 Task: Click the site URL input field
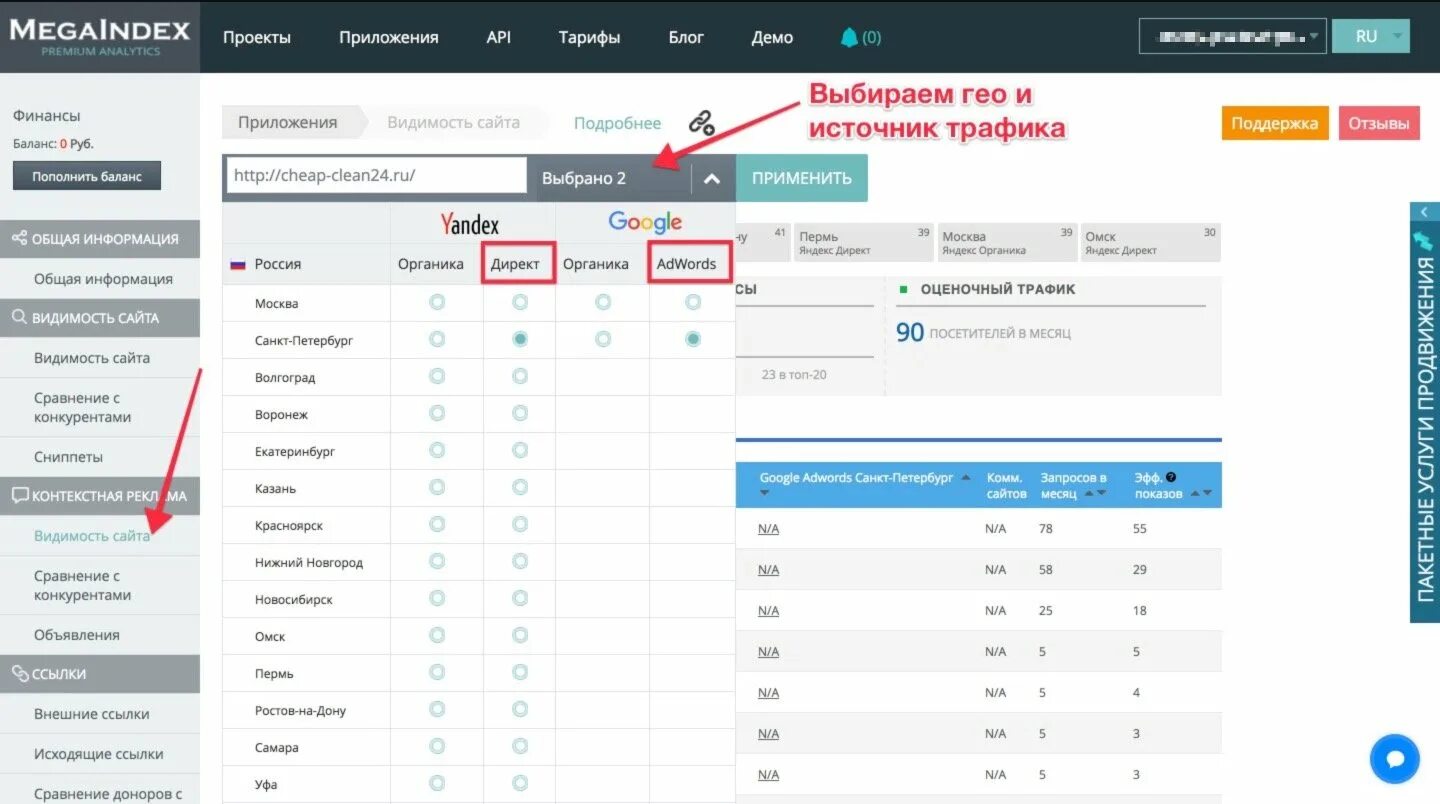click(x=376, y=175)
